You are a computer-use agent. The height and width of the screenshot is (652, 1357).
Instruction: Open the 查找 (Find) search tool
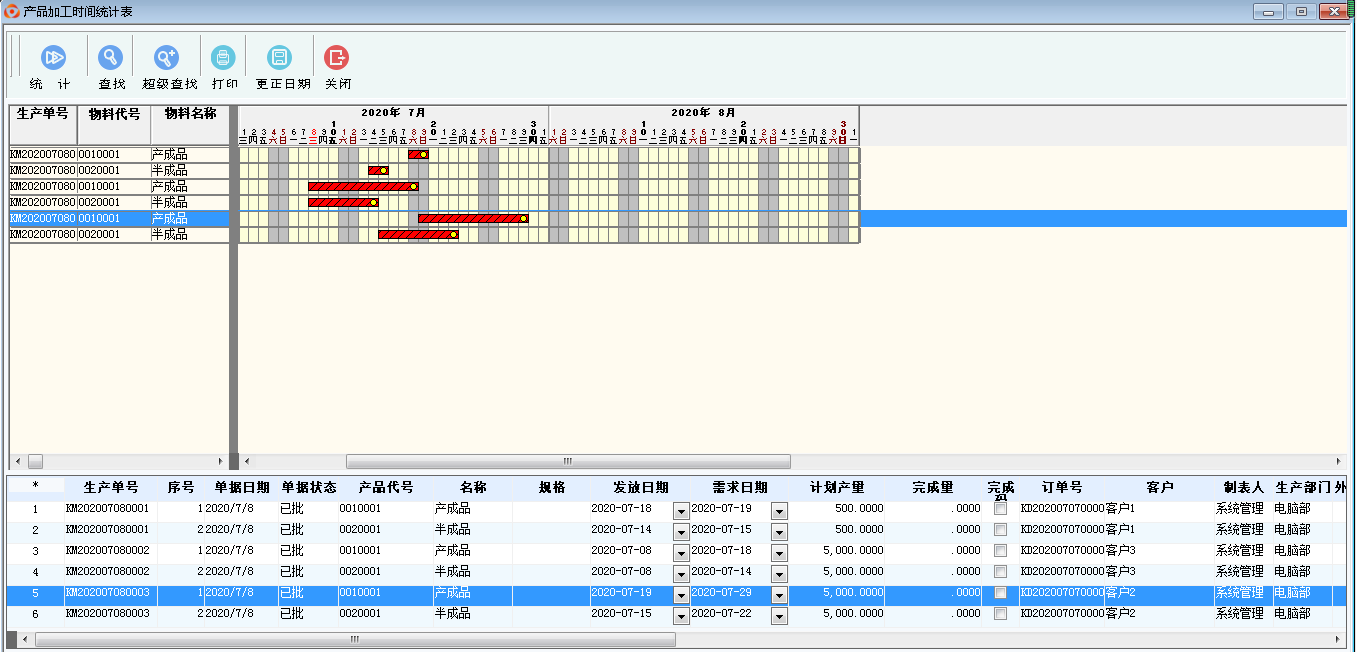pos(111,58)
